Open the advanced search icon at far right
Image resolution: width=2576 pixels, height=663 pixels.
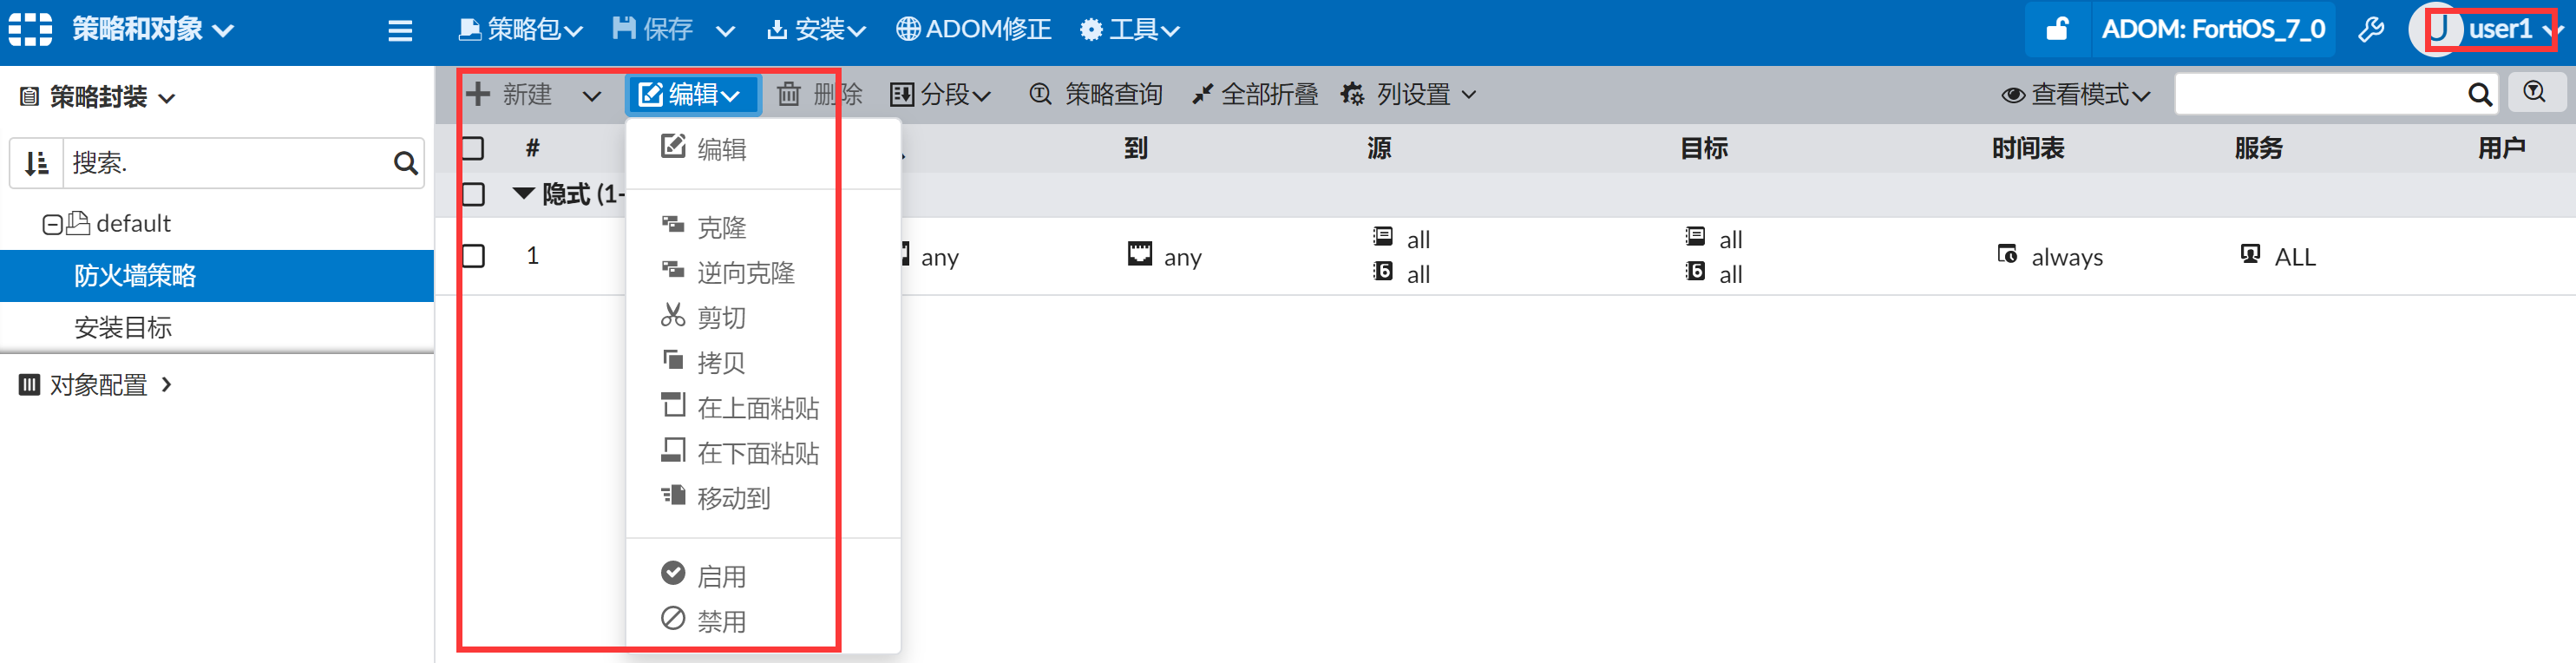coord(2534,93)
